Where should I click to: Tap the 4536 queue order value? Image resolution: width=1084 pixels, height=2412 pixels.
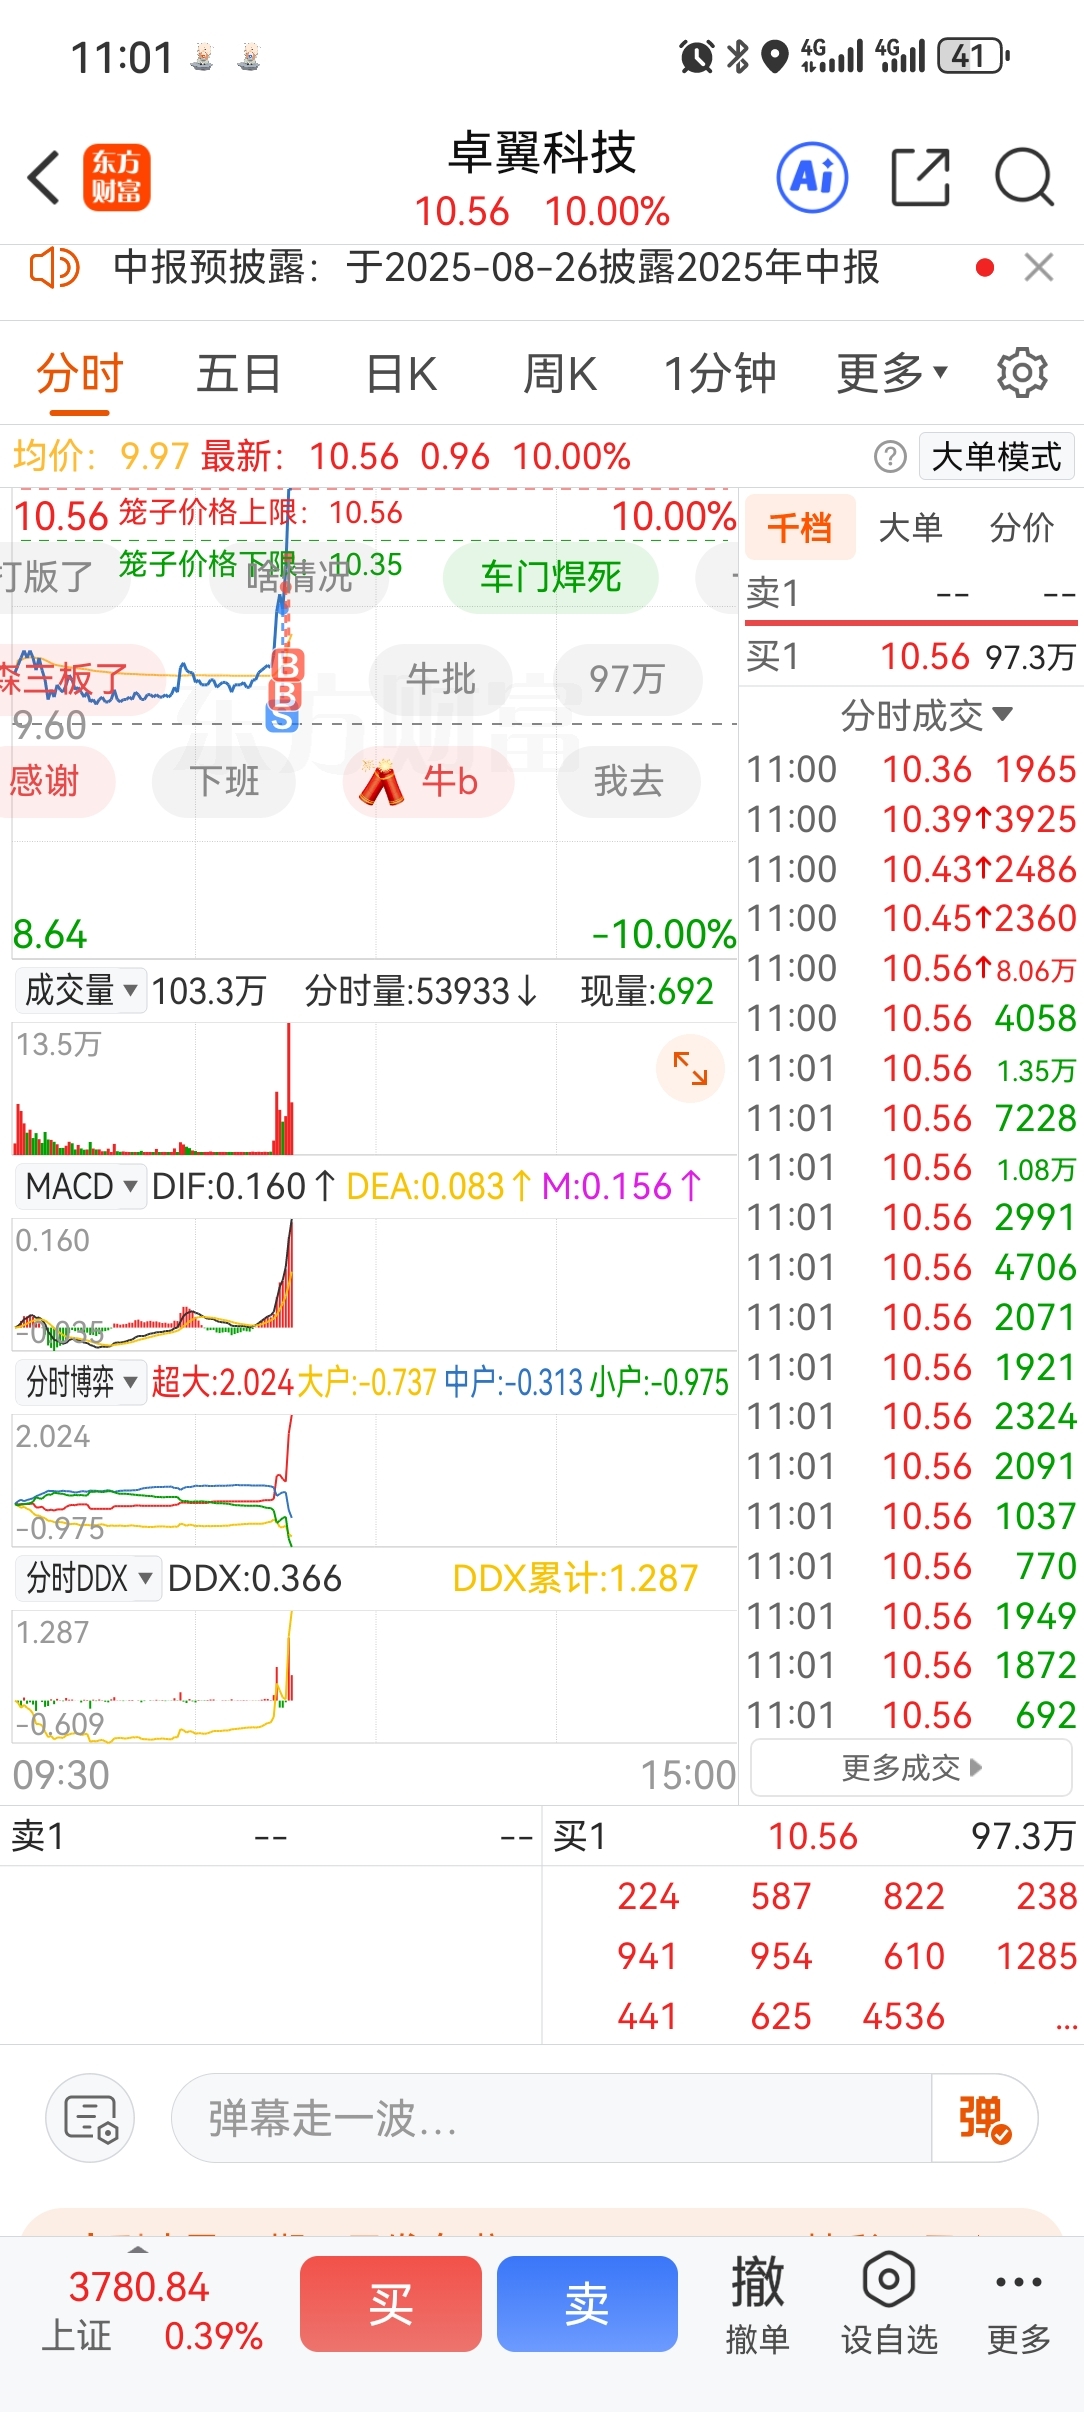[903, 2016]
